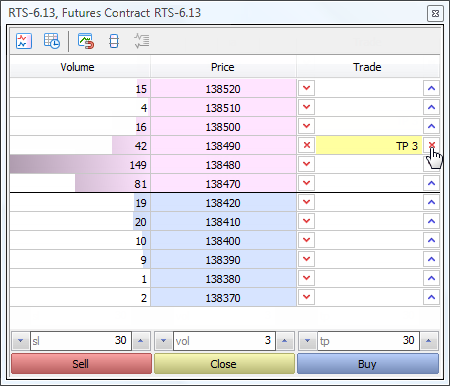This screenshot has height=386, width=450.
Task: Click the blue Buy button
Action: [x=368, y=364]
